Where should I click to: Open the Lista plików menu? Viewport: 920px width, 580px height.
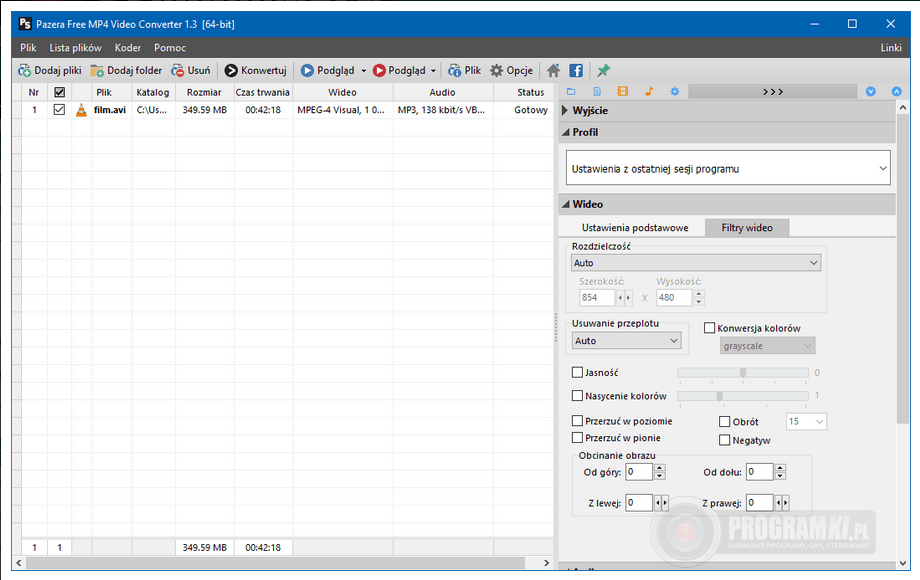(x=75, y=48)
